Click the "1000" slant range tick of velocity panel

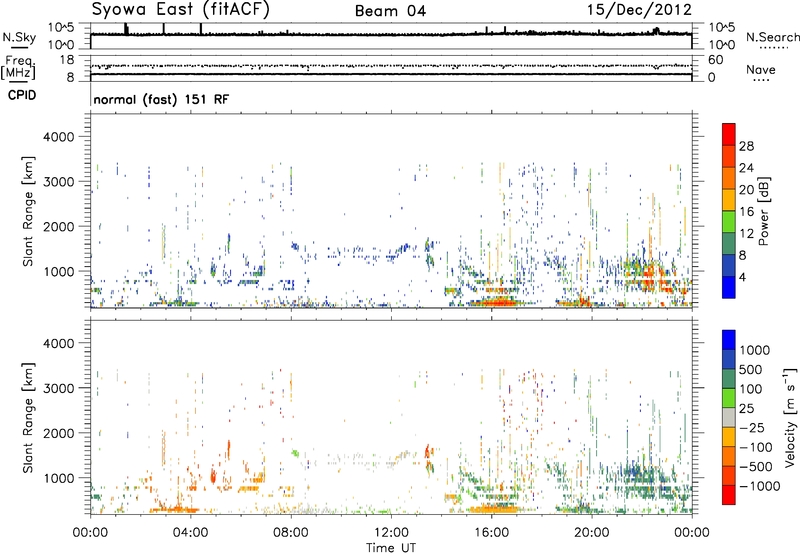[59, 478]
